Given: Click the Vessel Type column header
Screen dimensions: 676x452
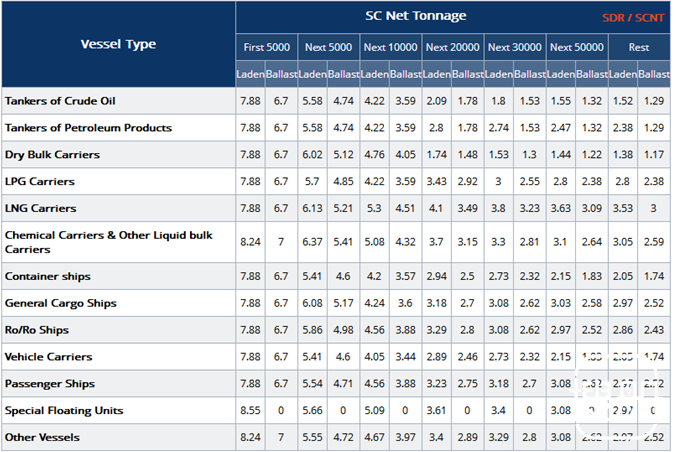Looking at the screenshot, I should click(x=119, y=44).
